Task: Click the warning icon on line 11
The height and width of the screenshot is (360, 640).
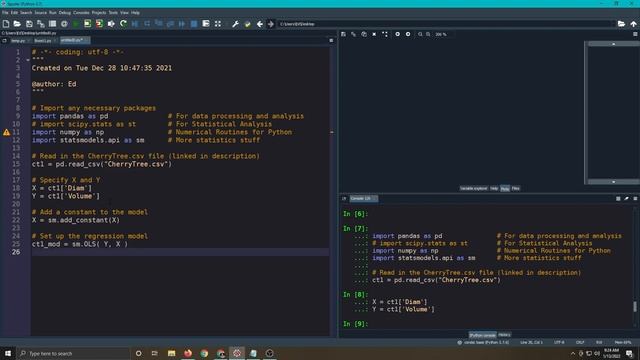Action: (6, 132)
